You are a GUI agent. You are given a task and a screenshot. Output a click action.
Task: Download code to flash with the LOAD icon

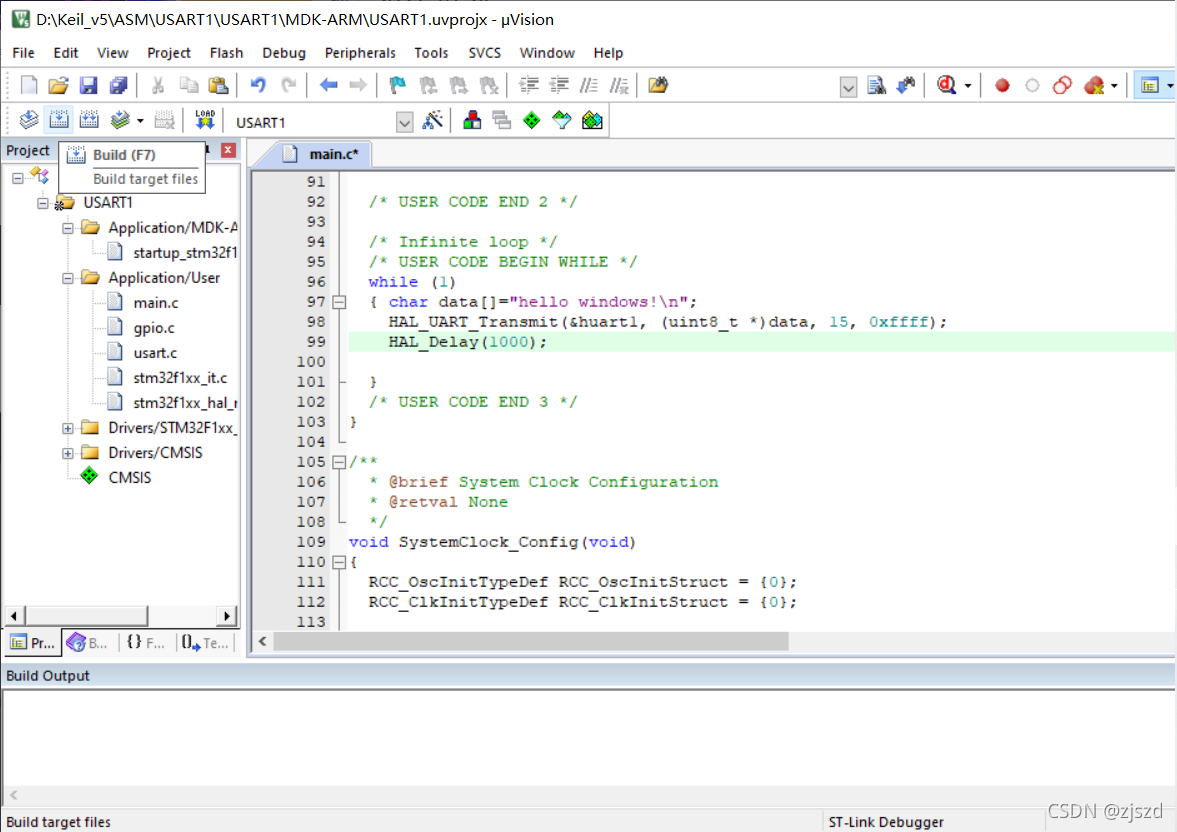[x=205, y=119]
